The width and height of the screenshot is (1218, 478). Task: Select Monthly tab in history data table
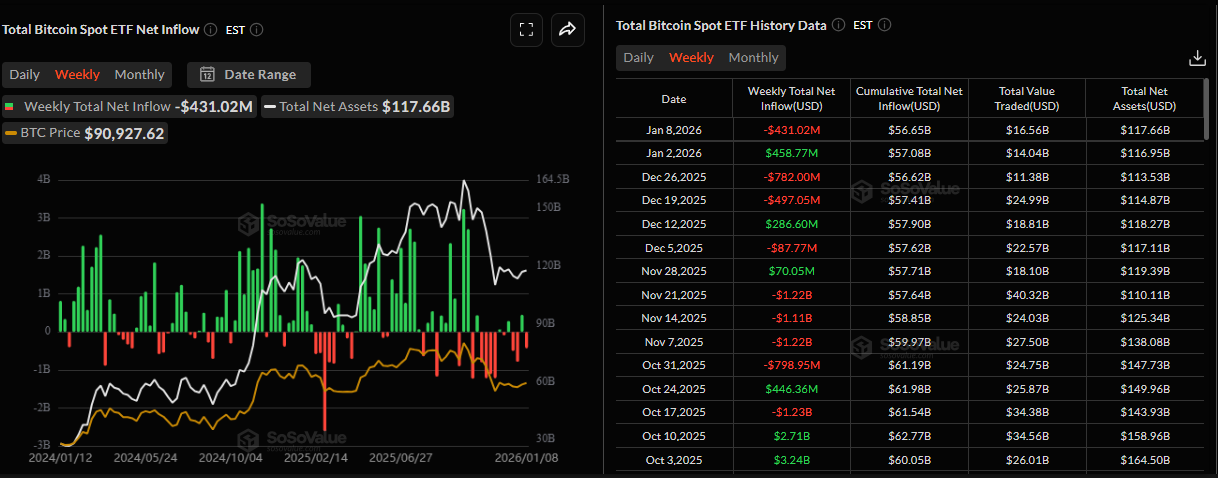753,58
